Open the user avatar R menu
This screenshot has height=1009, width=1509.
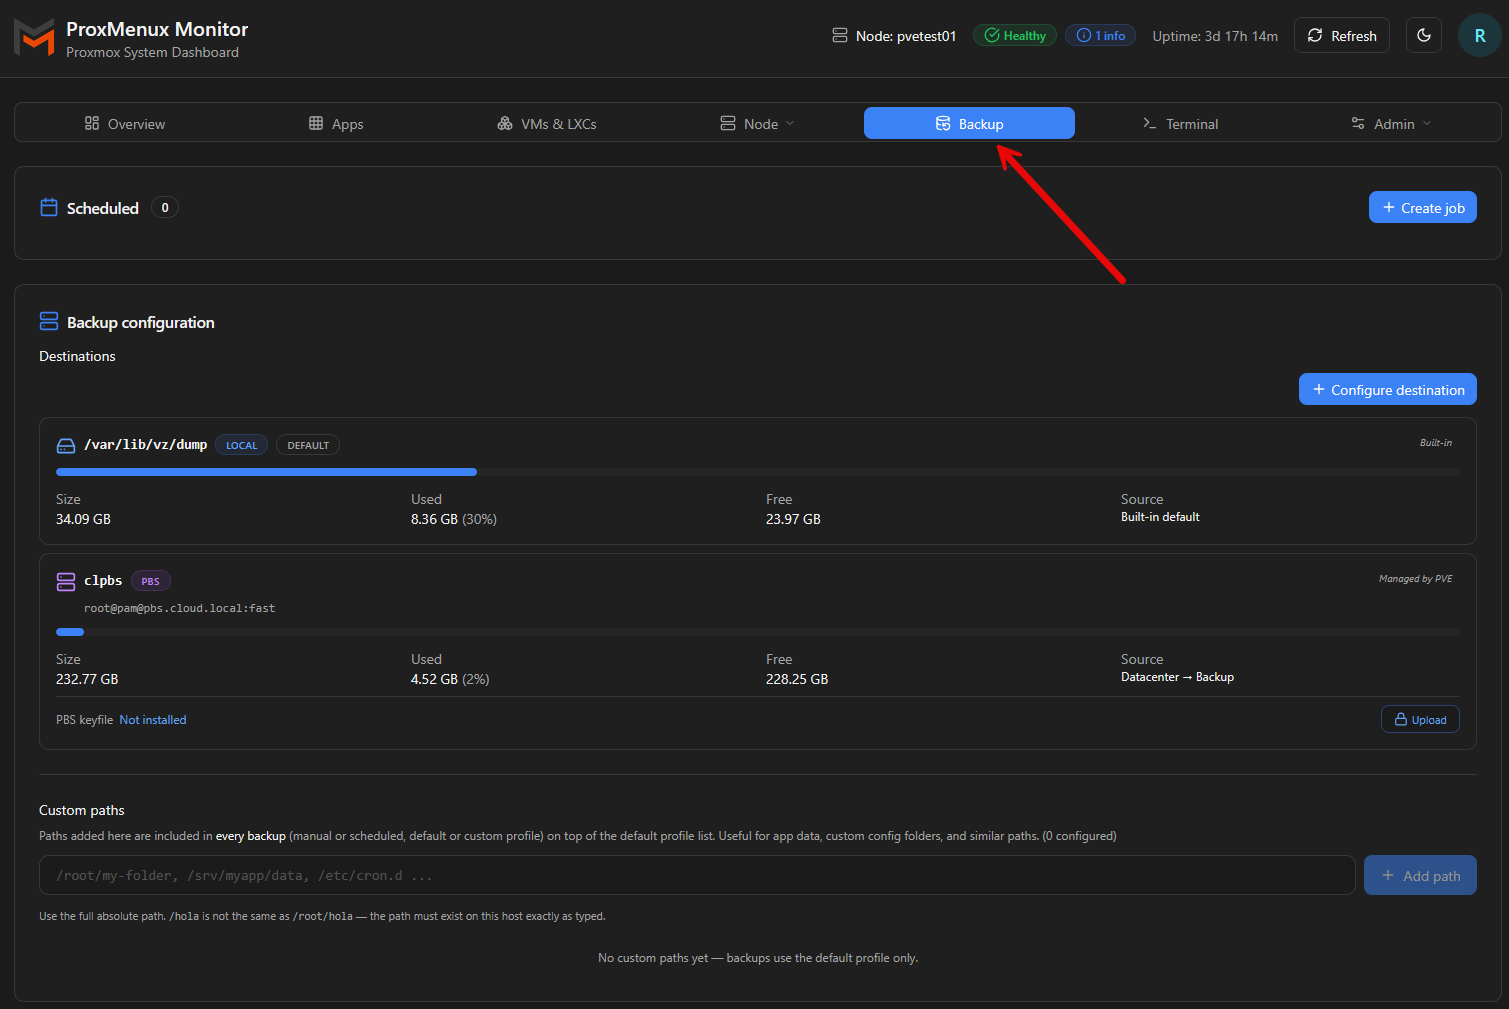1479,35
